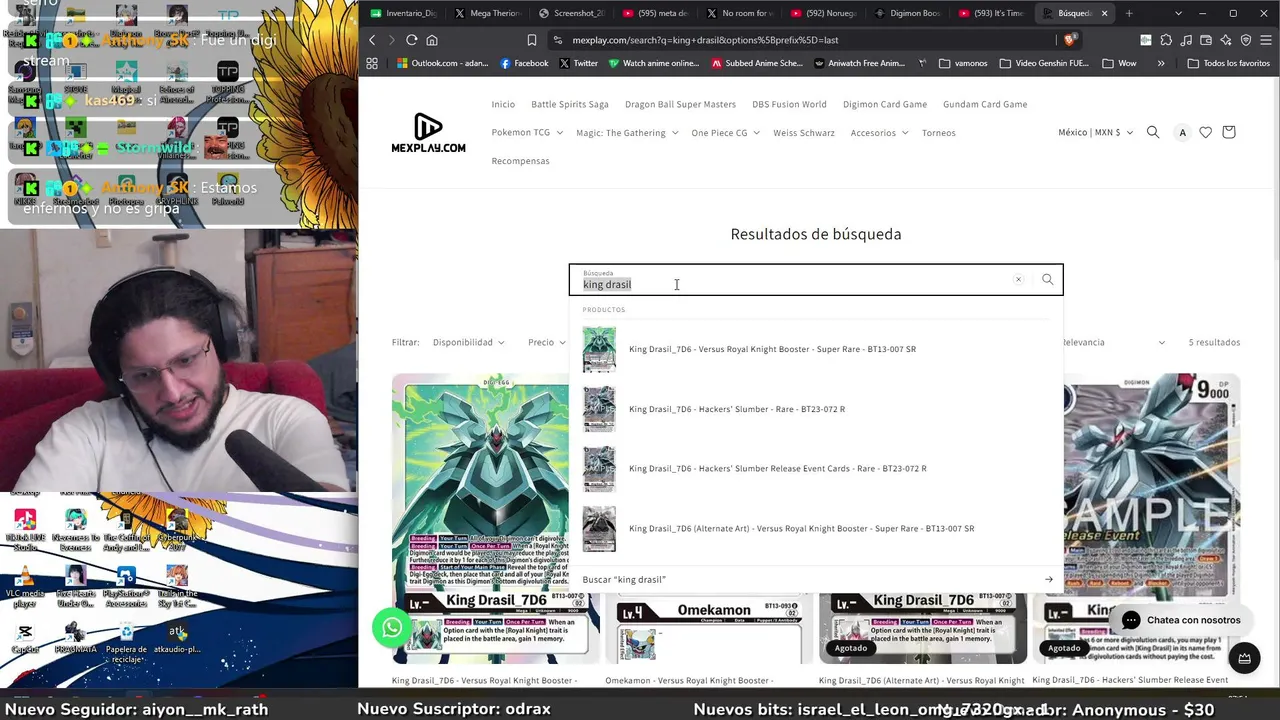Open a new browser tab
This screenshot has height=720, width=1280.
[1129, 13]
